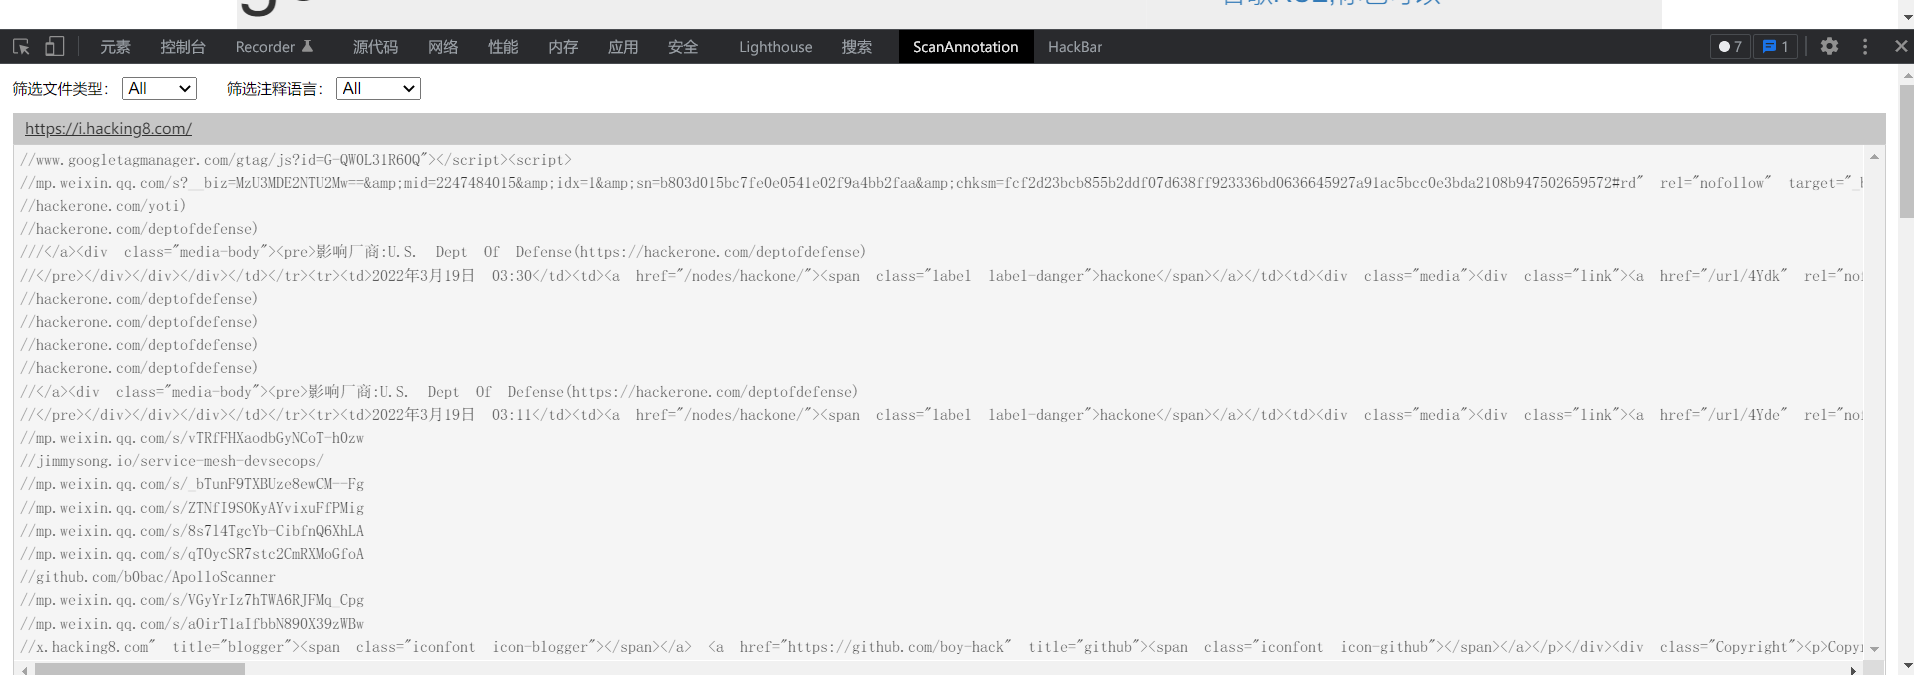This screenshot has height=675, width=1914.
Task: Open the Lighthouse tab
Action: click(775, 46)
